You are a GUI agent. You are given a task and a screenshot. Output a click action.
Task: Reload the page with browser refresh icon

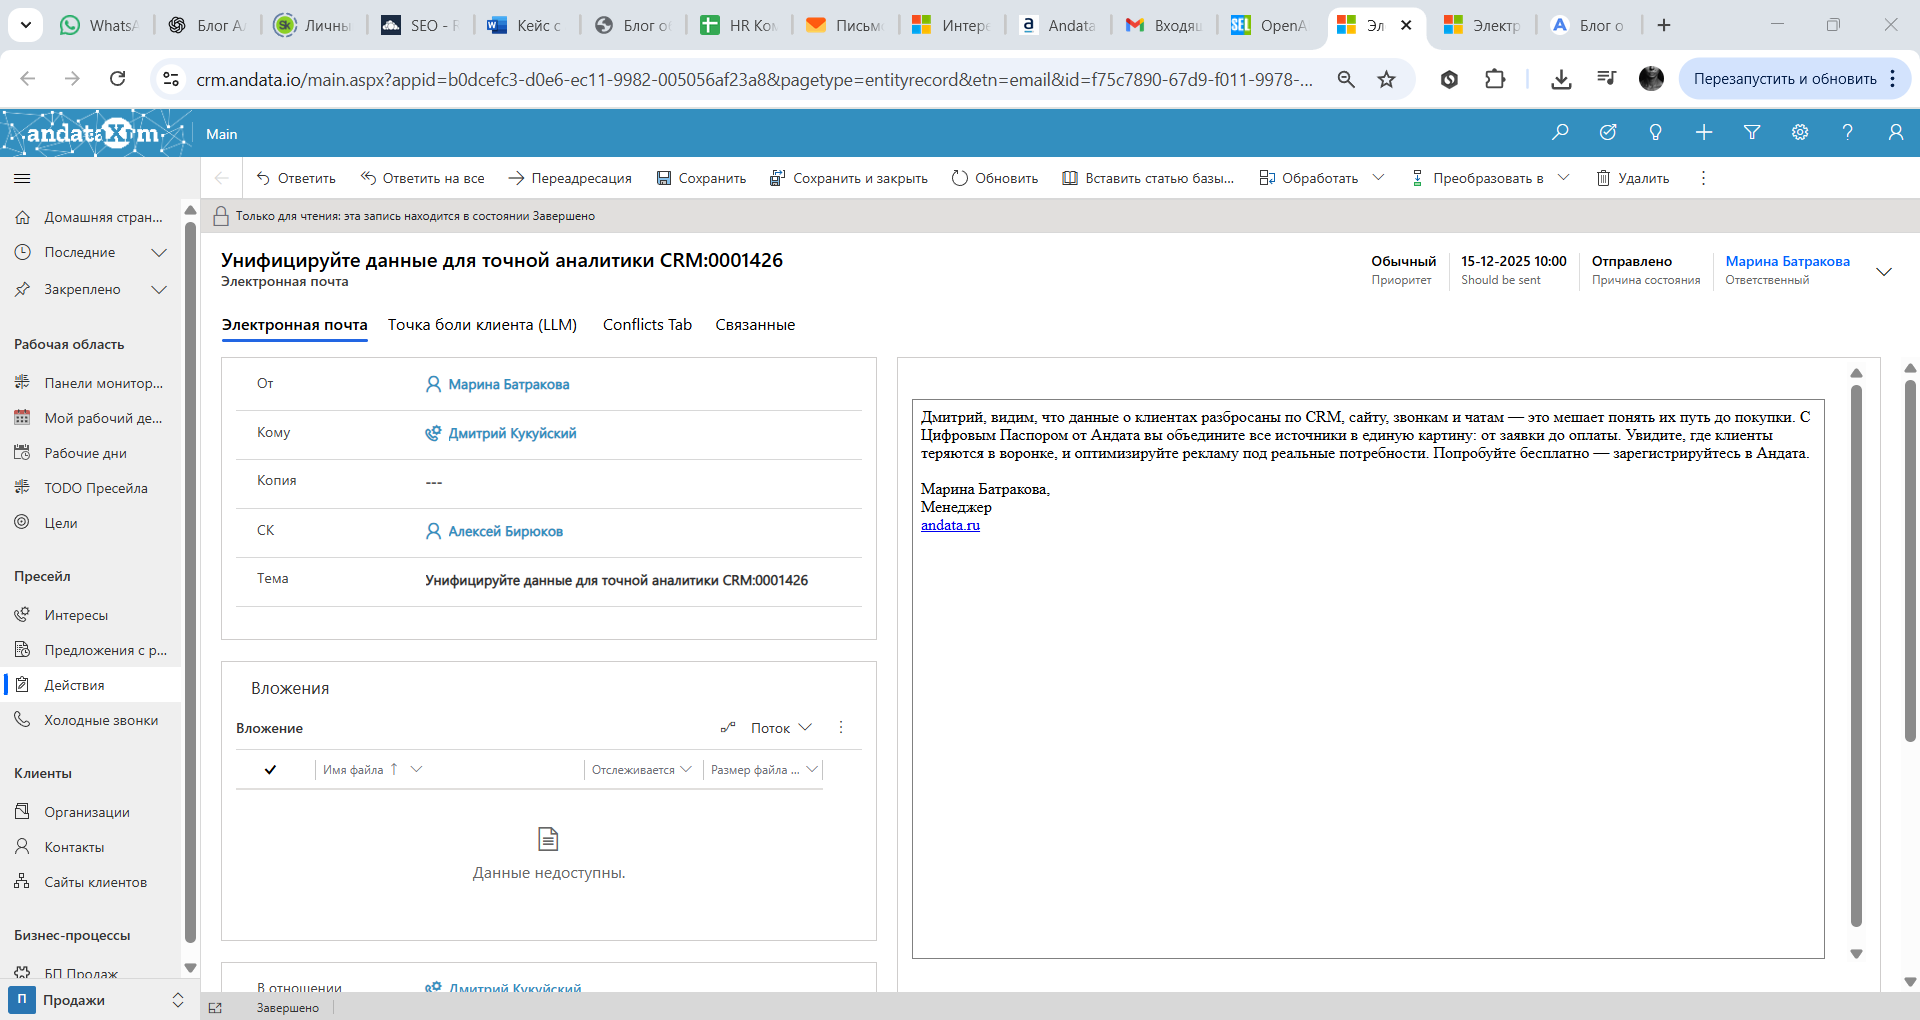pyautogui.click(x=118, y=79)
